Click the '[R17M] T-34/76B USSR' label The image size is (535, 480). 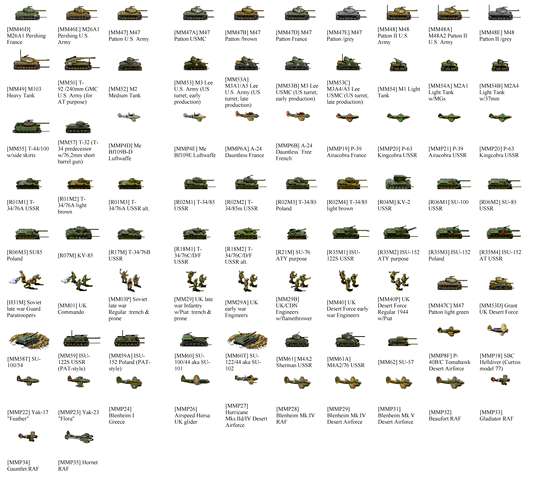129,255
